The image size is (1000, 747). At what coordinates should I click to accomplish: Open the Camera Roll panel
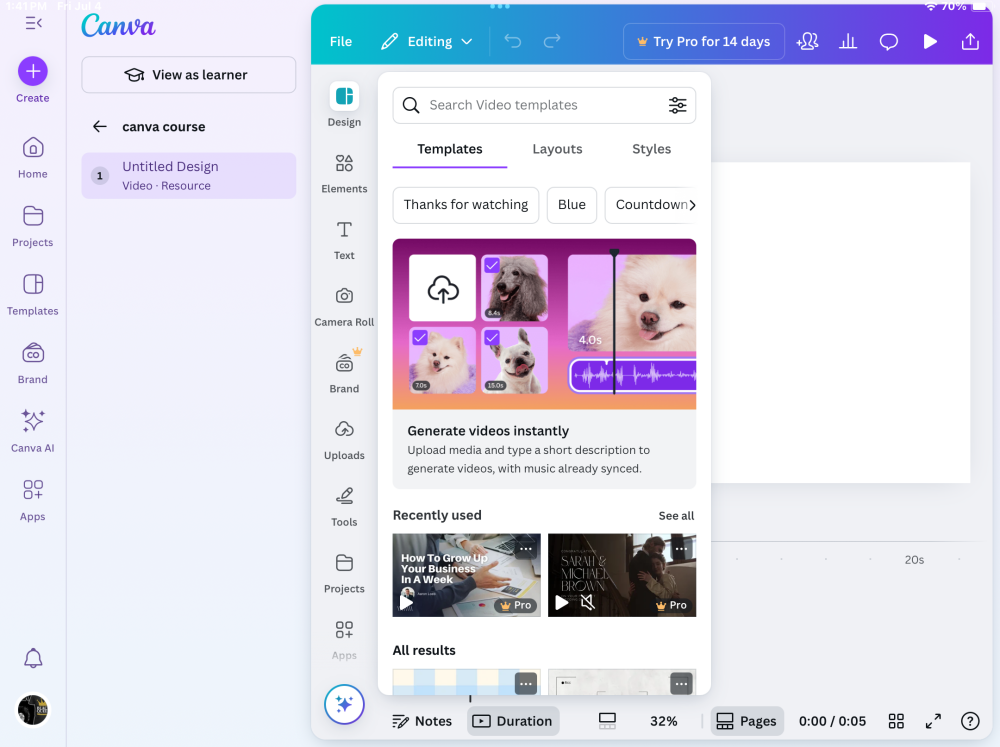[344, 296]
